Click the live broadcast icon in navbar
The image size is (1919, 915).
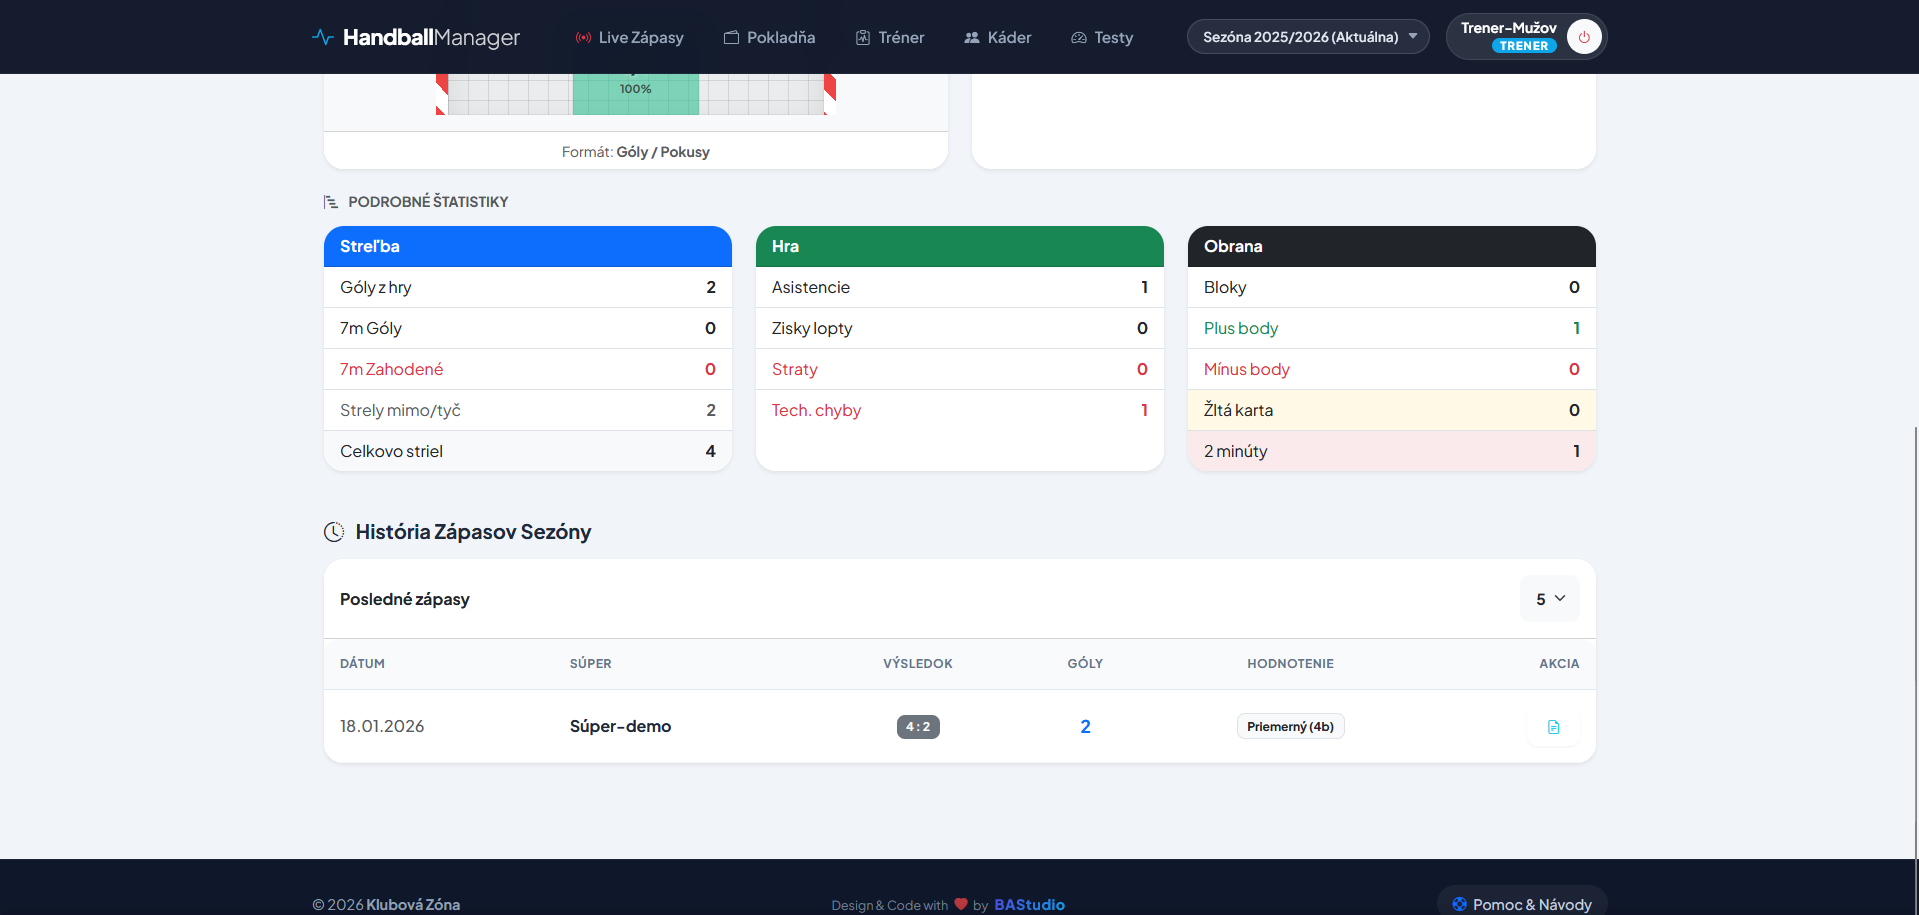click(x=583, y=38)
